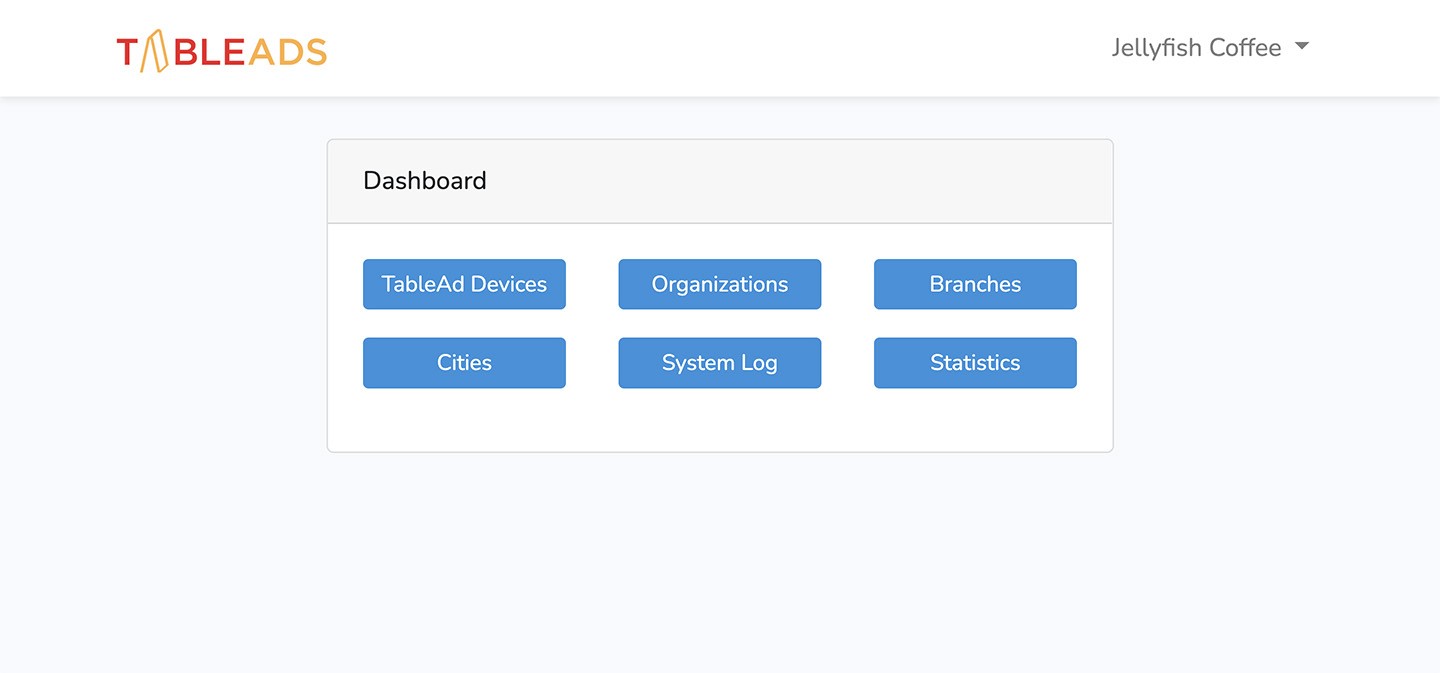Click empty space inside the dashboard card
The height and width of the screenshot is (673, 1440).
pos(720,422)
